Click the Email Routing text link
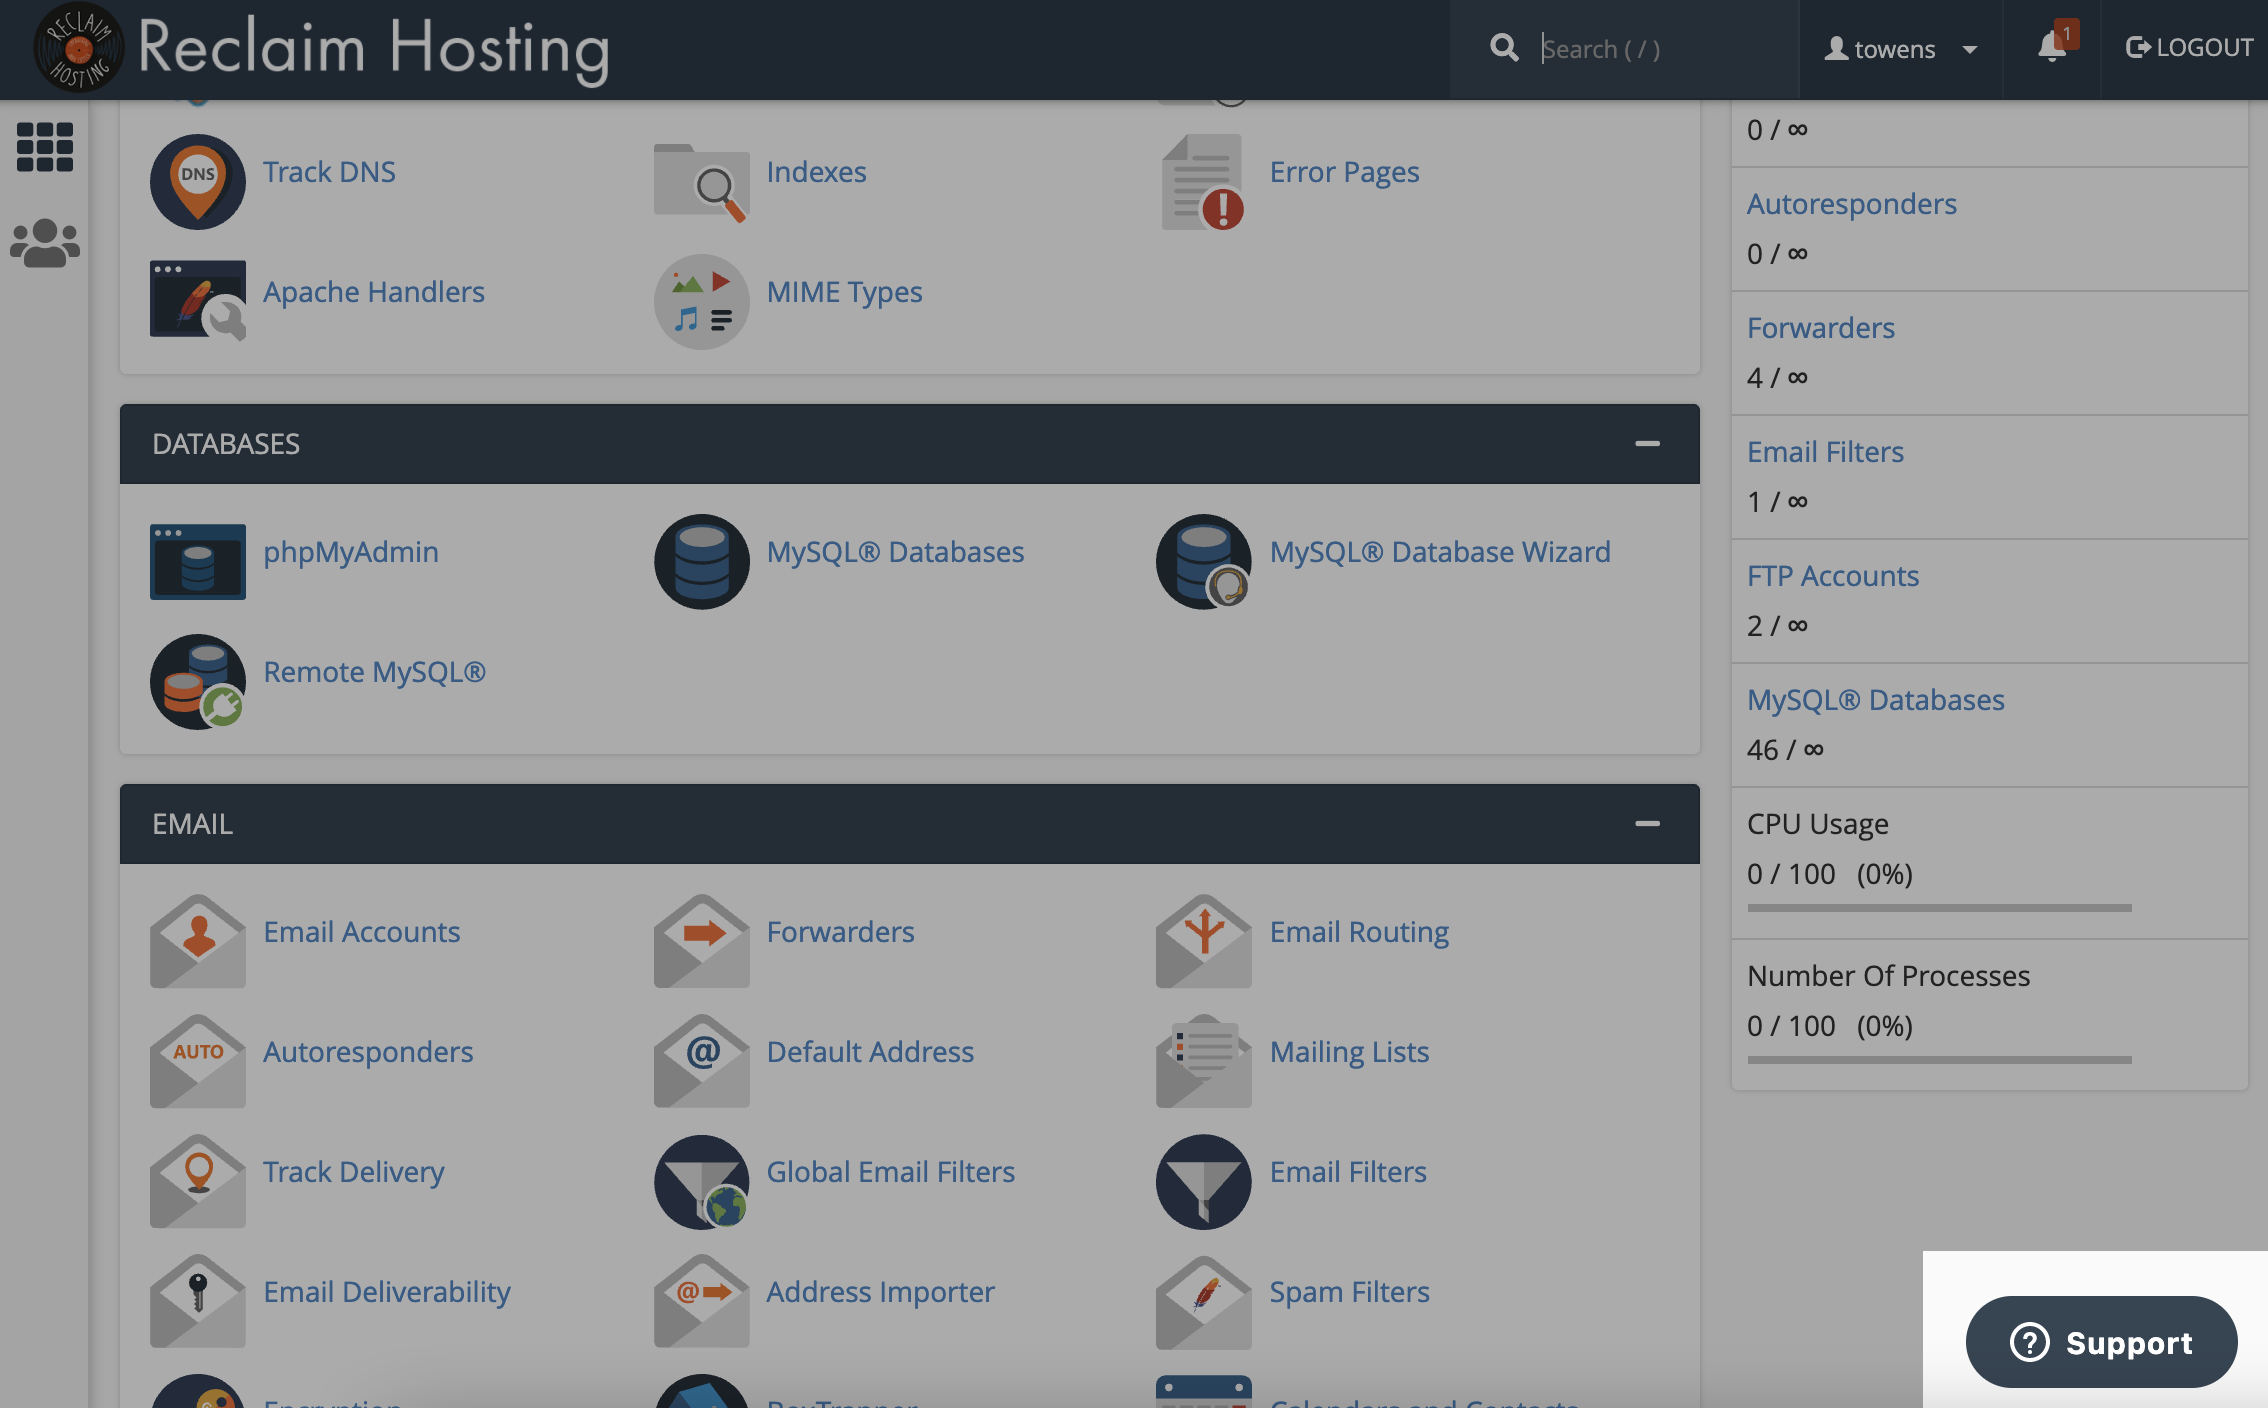The image size is (2268, 1408). (x=1359, y=932)
